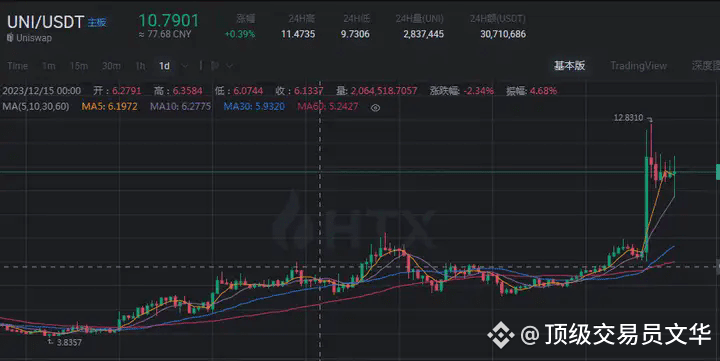Select the 1m interval
This screenshot has height=361, width=720.
[x=49, y=66]
